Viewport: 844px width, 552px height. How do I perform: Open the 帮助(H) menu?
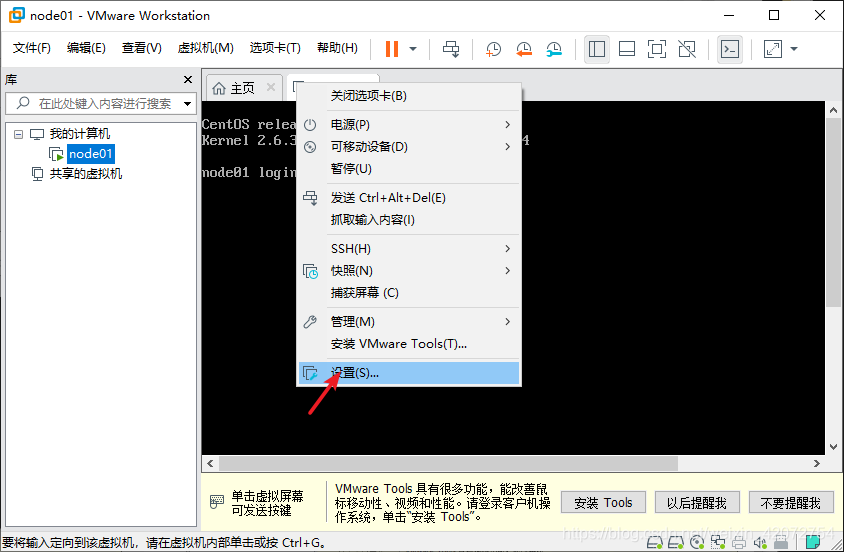pos(337,48)
